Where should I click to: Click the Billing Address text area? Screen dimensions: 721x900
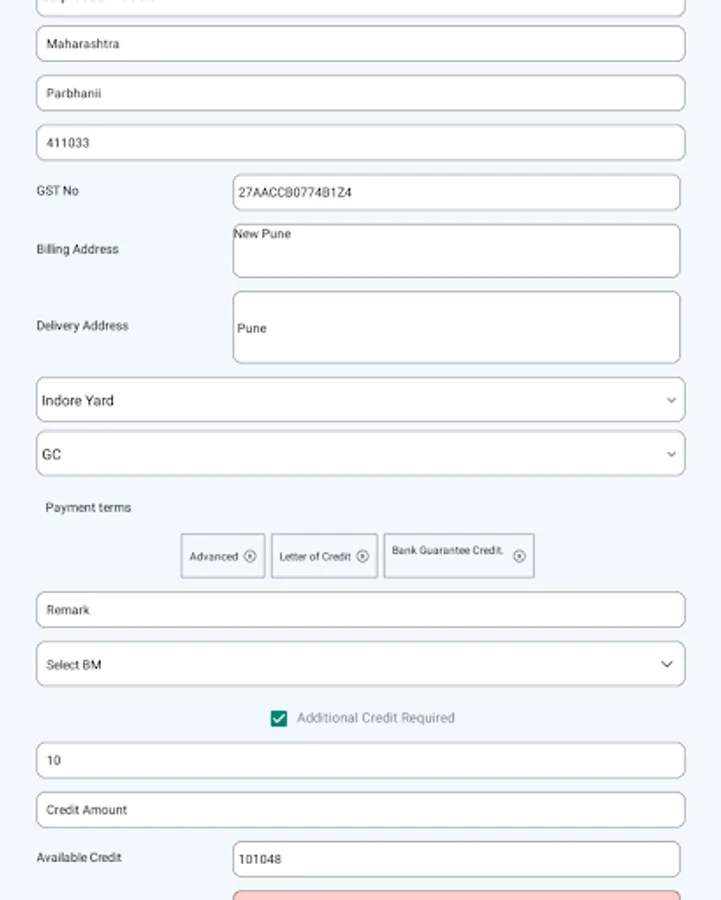coord(456,251)
